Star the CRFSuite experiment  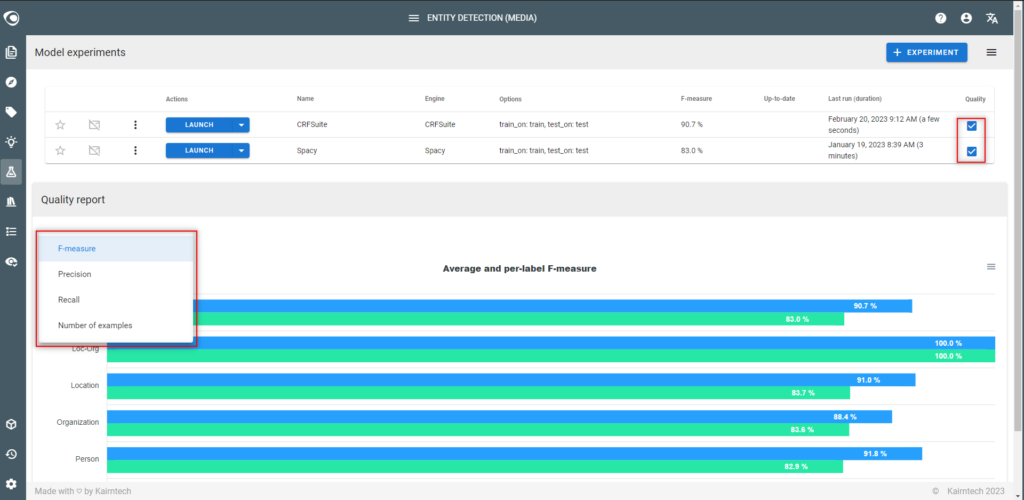(x=60, y=125)
